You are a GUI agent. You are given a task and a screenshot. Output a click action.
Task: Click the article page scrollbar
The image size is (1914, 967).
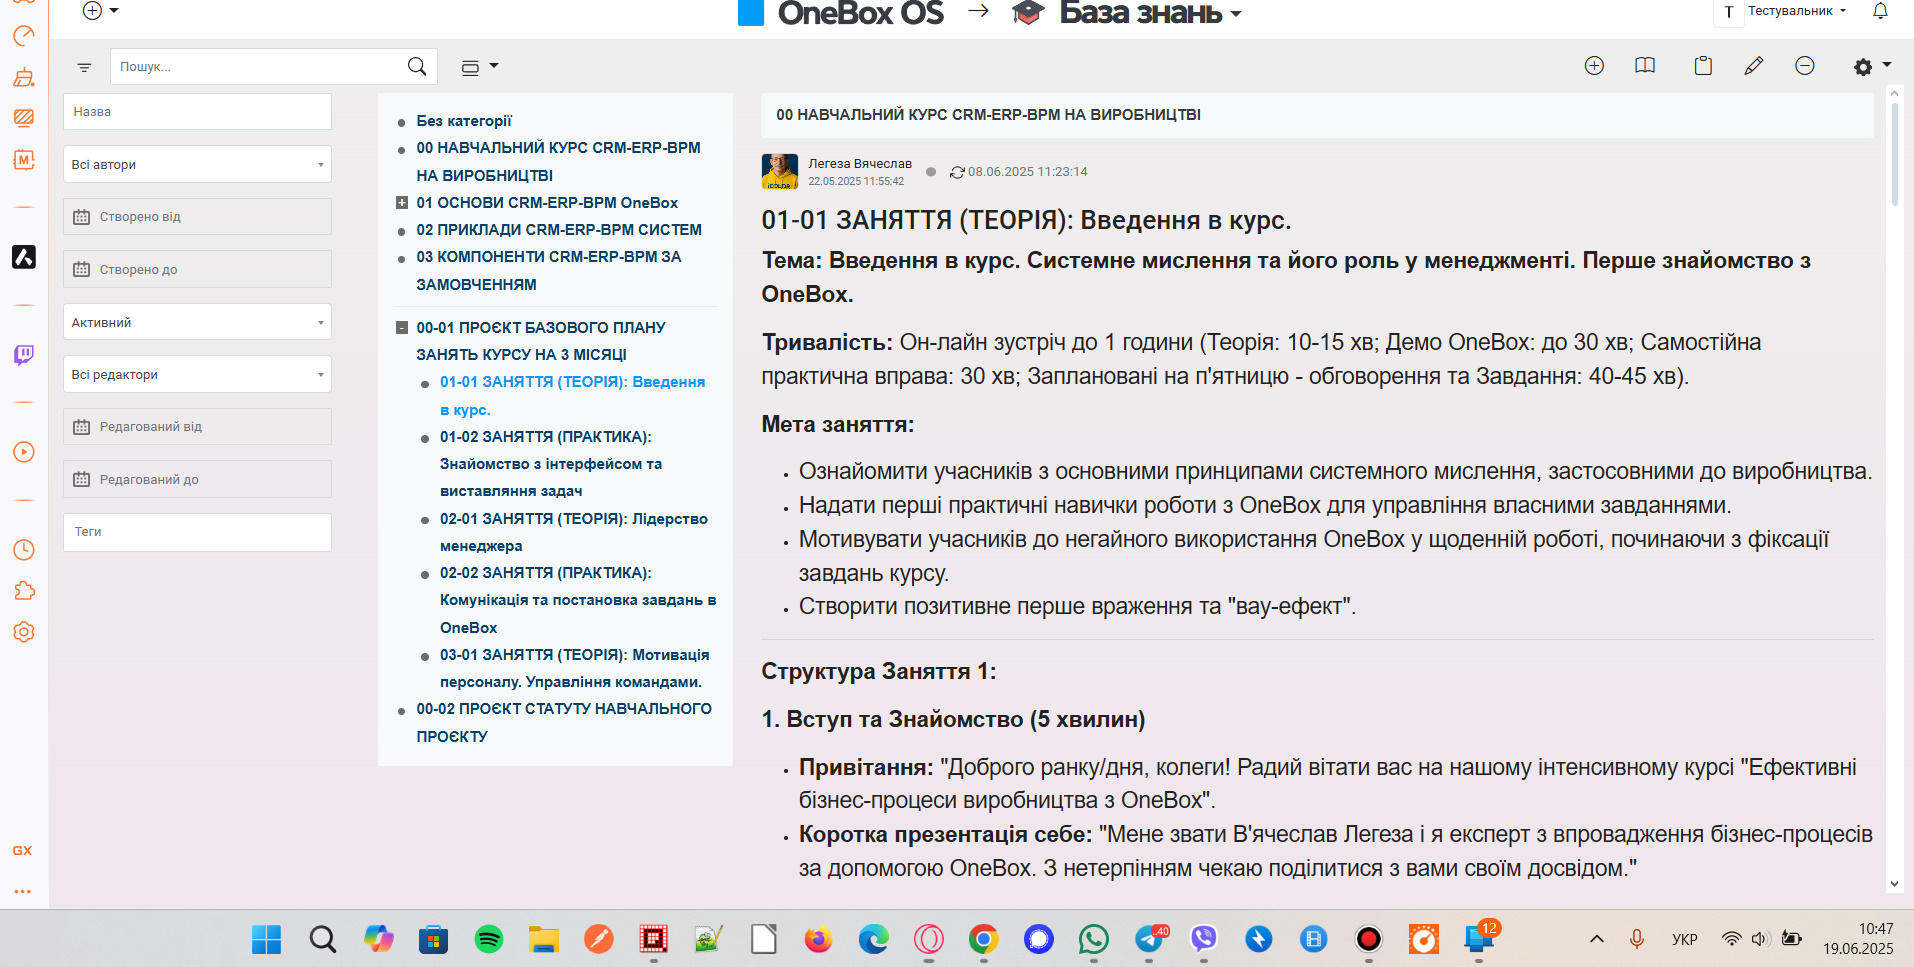point(1894,155)
